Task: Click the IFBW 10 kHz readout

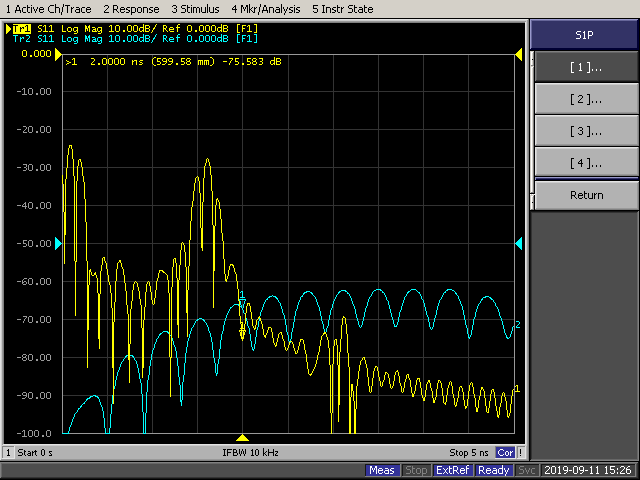Action: click(x=250, y=453)
